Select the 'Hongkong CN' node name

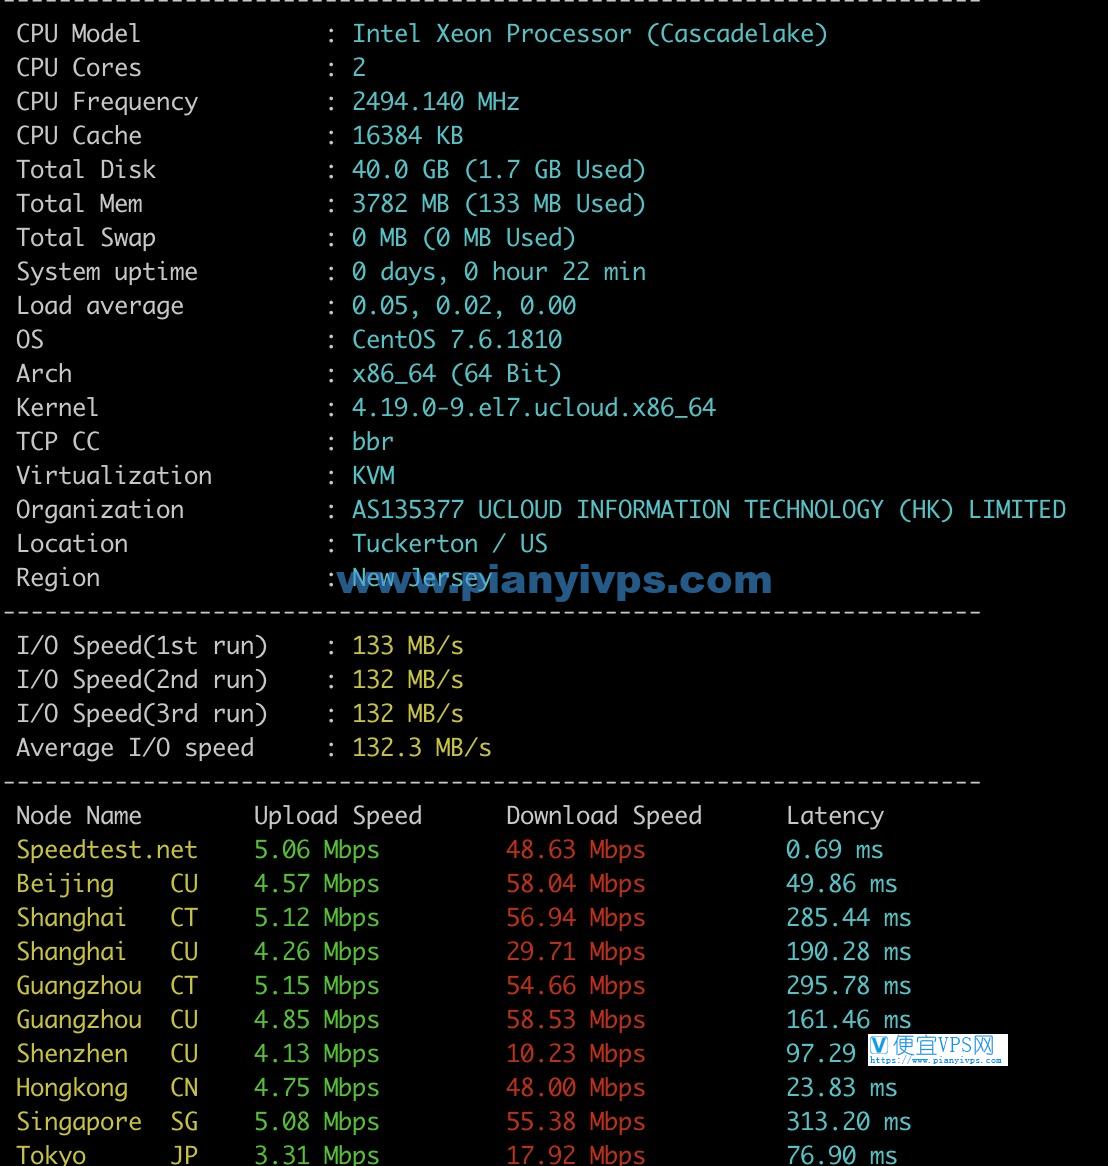107,1088
